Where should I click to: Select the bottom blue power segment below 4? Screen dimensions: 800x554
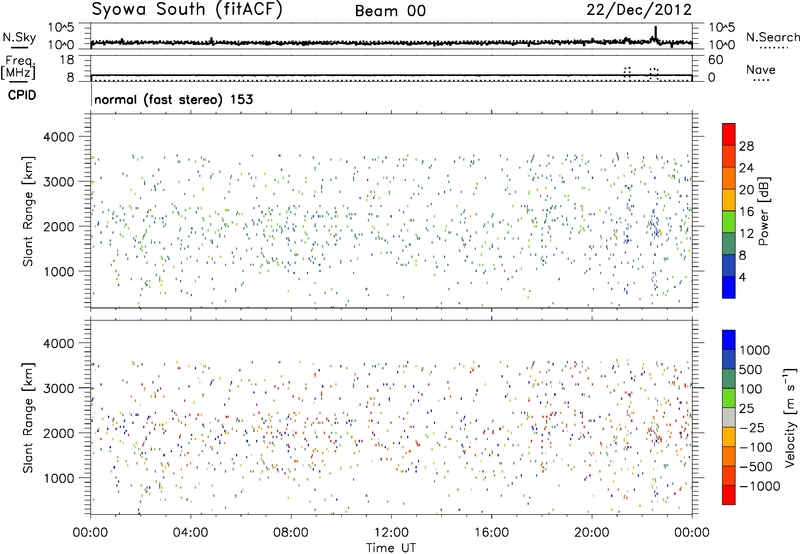point(729,287)
